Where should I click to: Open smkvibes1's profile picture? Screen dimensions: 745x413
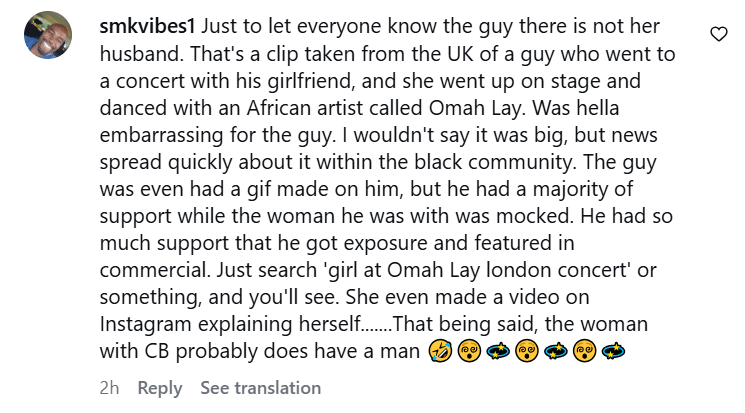pyautogui.click(x=47, y=36)
